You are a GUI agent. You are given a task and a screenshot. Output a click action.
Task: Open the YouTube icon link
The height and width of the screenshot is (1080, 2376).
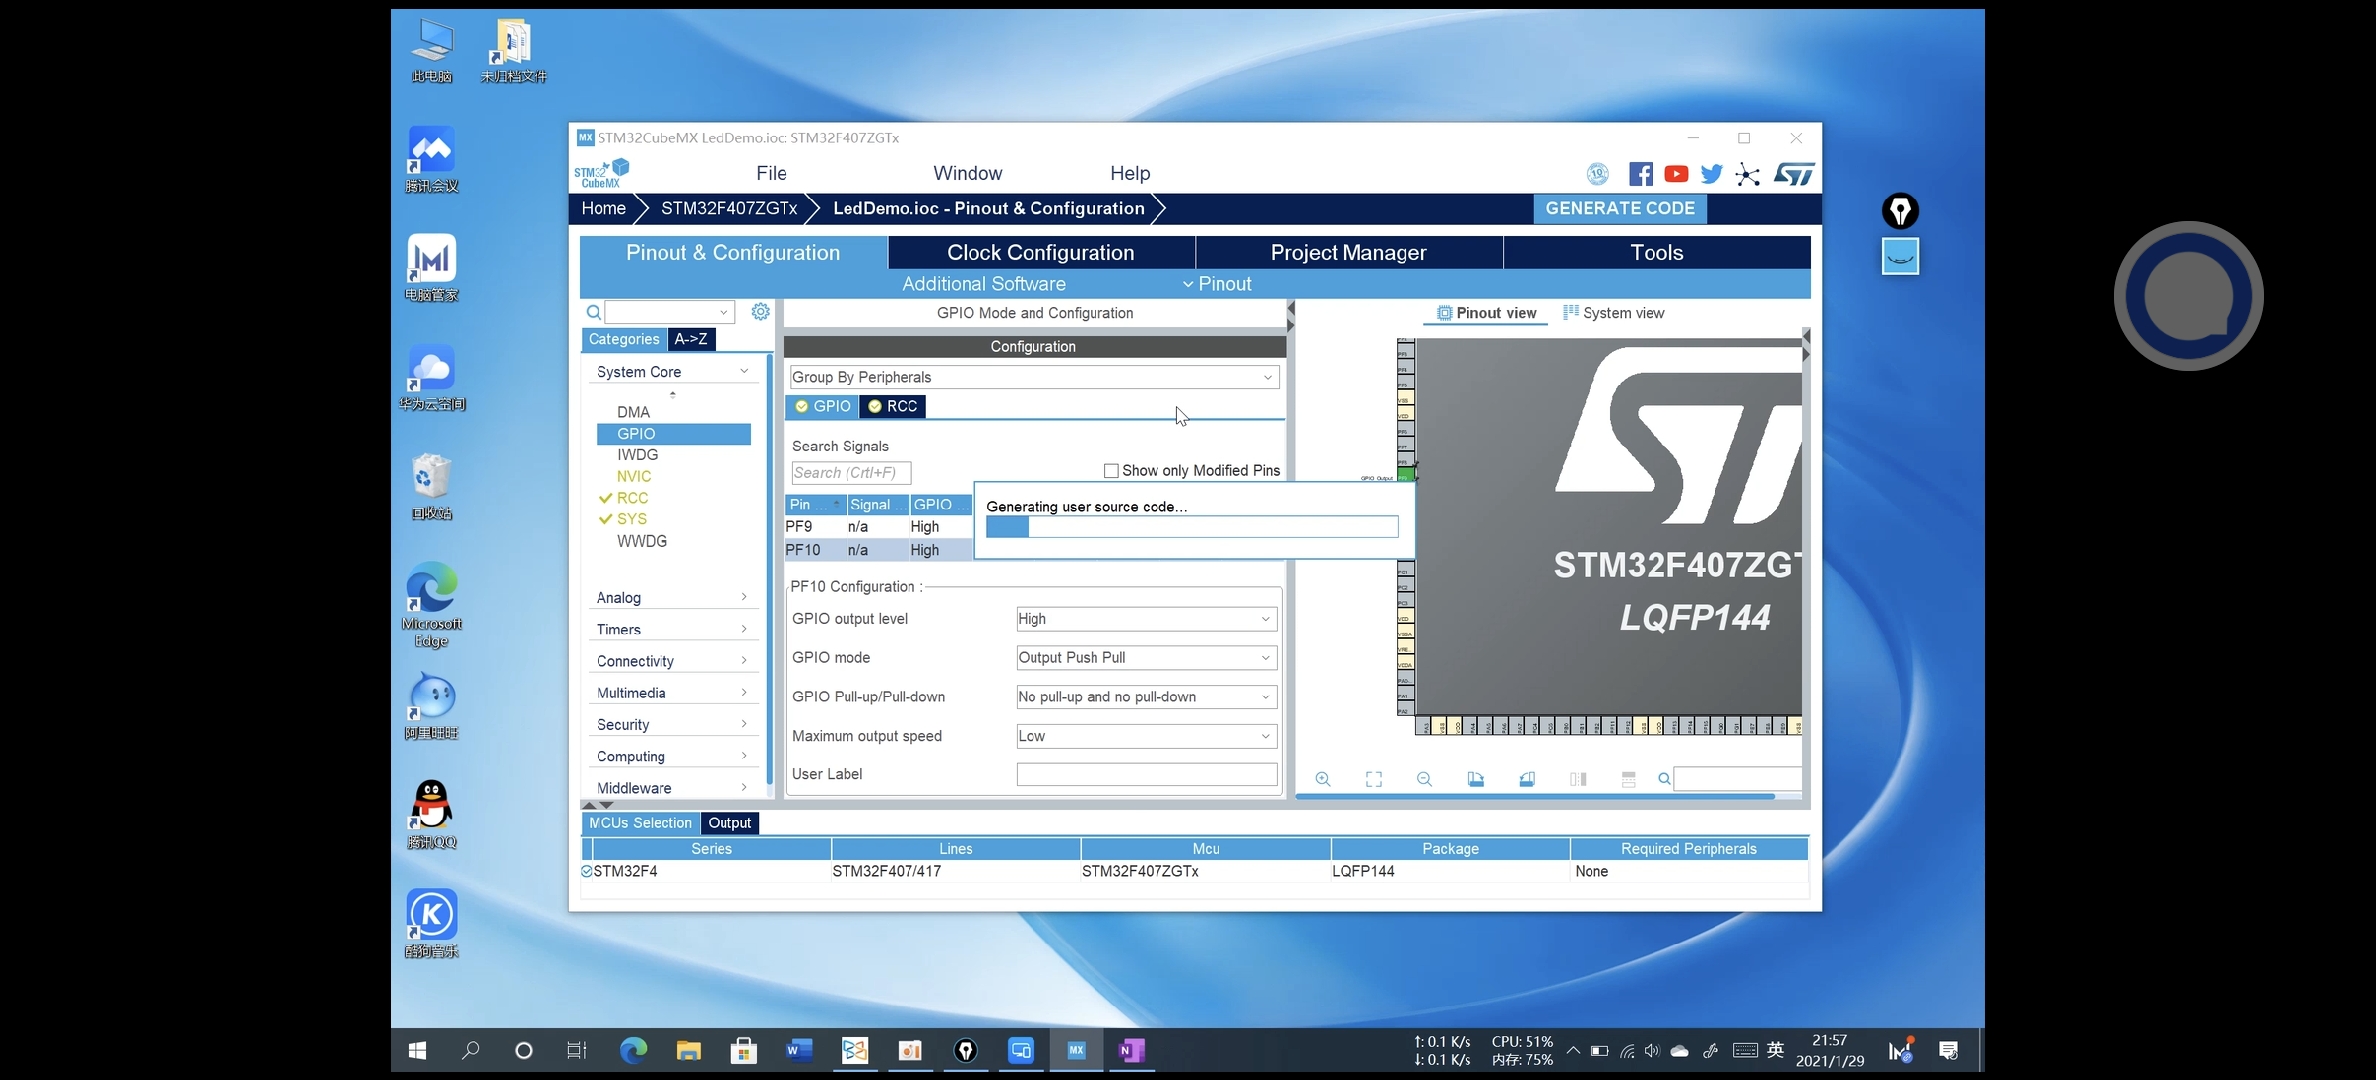[1676, 174]
